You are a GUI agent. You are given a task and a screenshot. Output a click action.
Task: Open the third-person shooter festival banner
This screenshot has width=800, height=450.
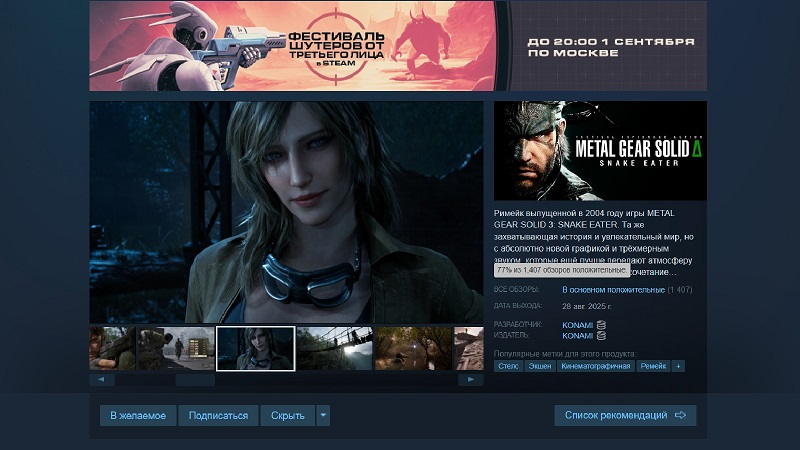point(398,46)
